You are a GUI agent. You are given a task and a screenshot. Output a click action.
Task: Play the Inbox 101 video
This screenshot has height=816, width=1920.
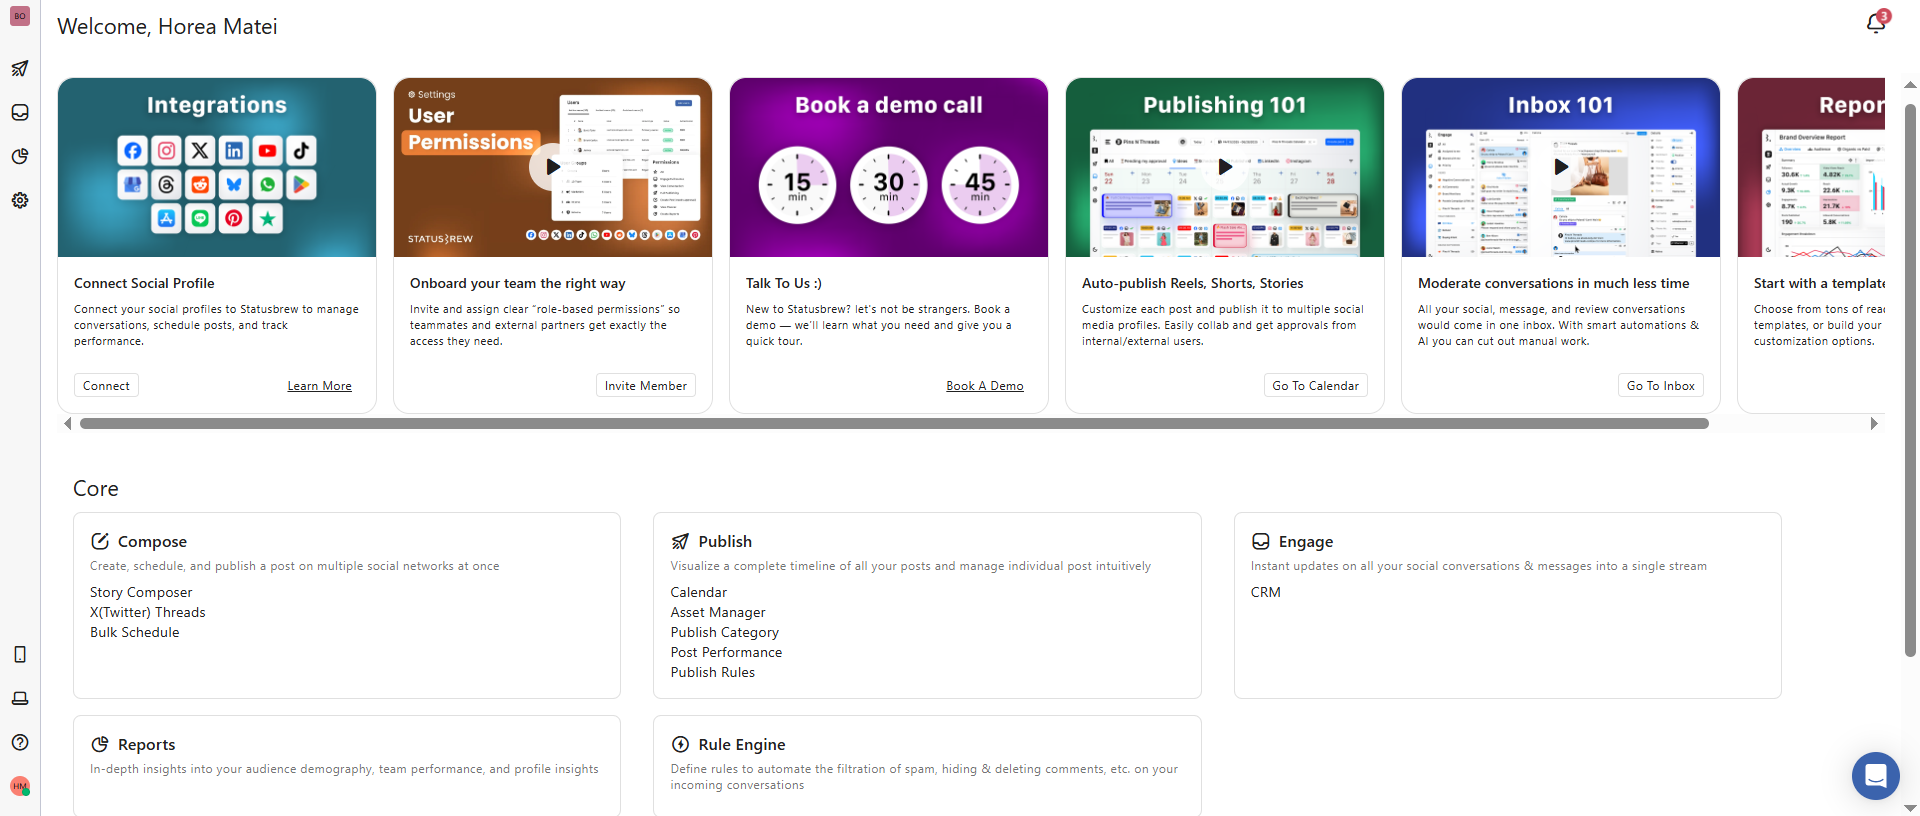[1561, 167]
